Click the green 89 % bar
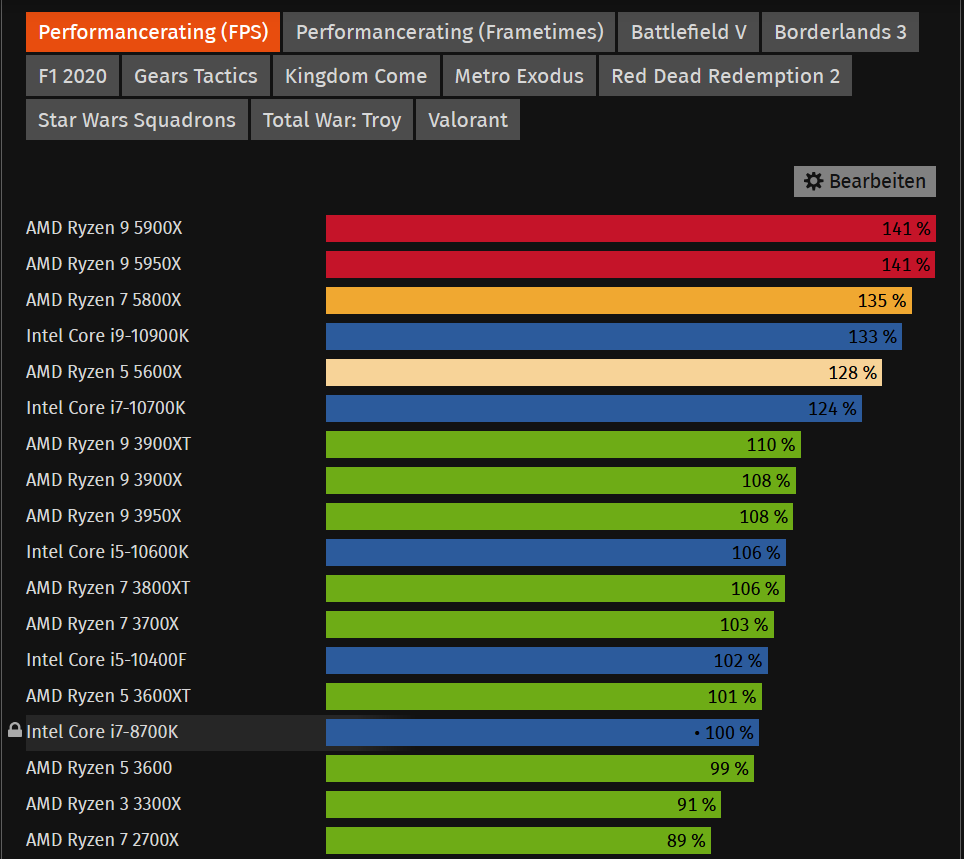Image resolution: width=964 pixels, height=859 pixels. pos(518,840)
